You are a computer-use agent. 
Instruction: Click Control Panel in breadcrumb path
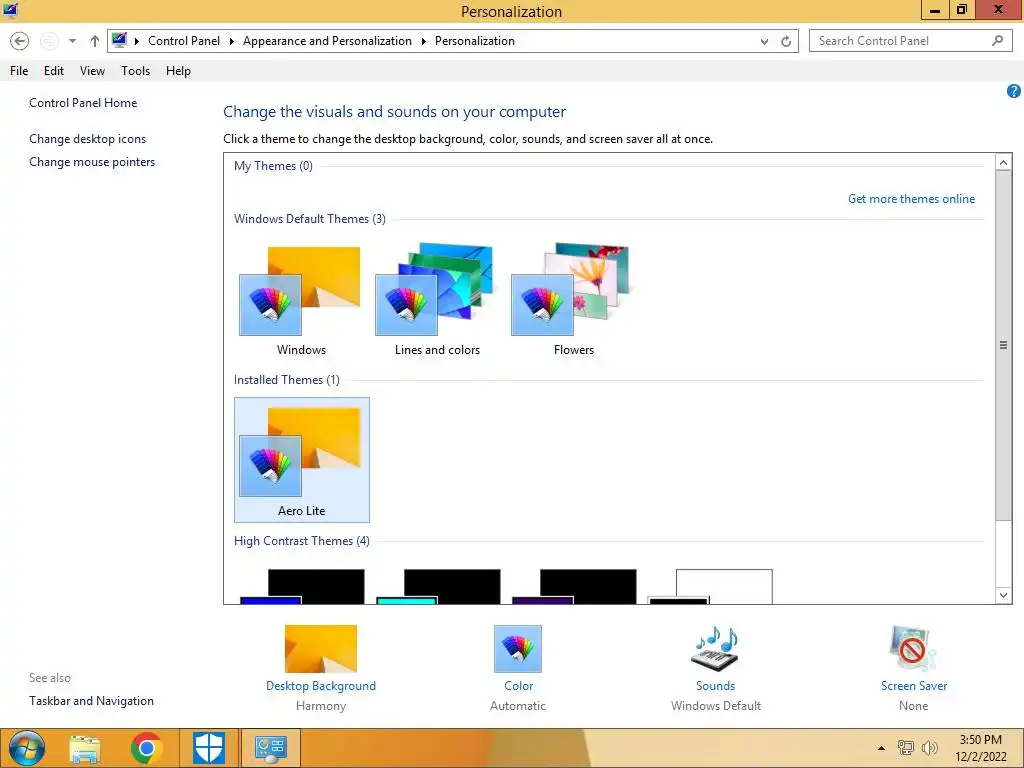184,40
